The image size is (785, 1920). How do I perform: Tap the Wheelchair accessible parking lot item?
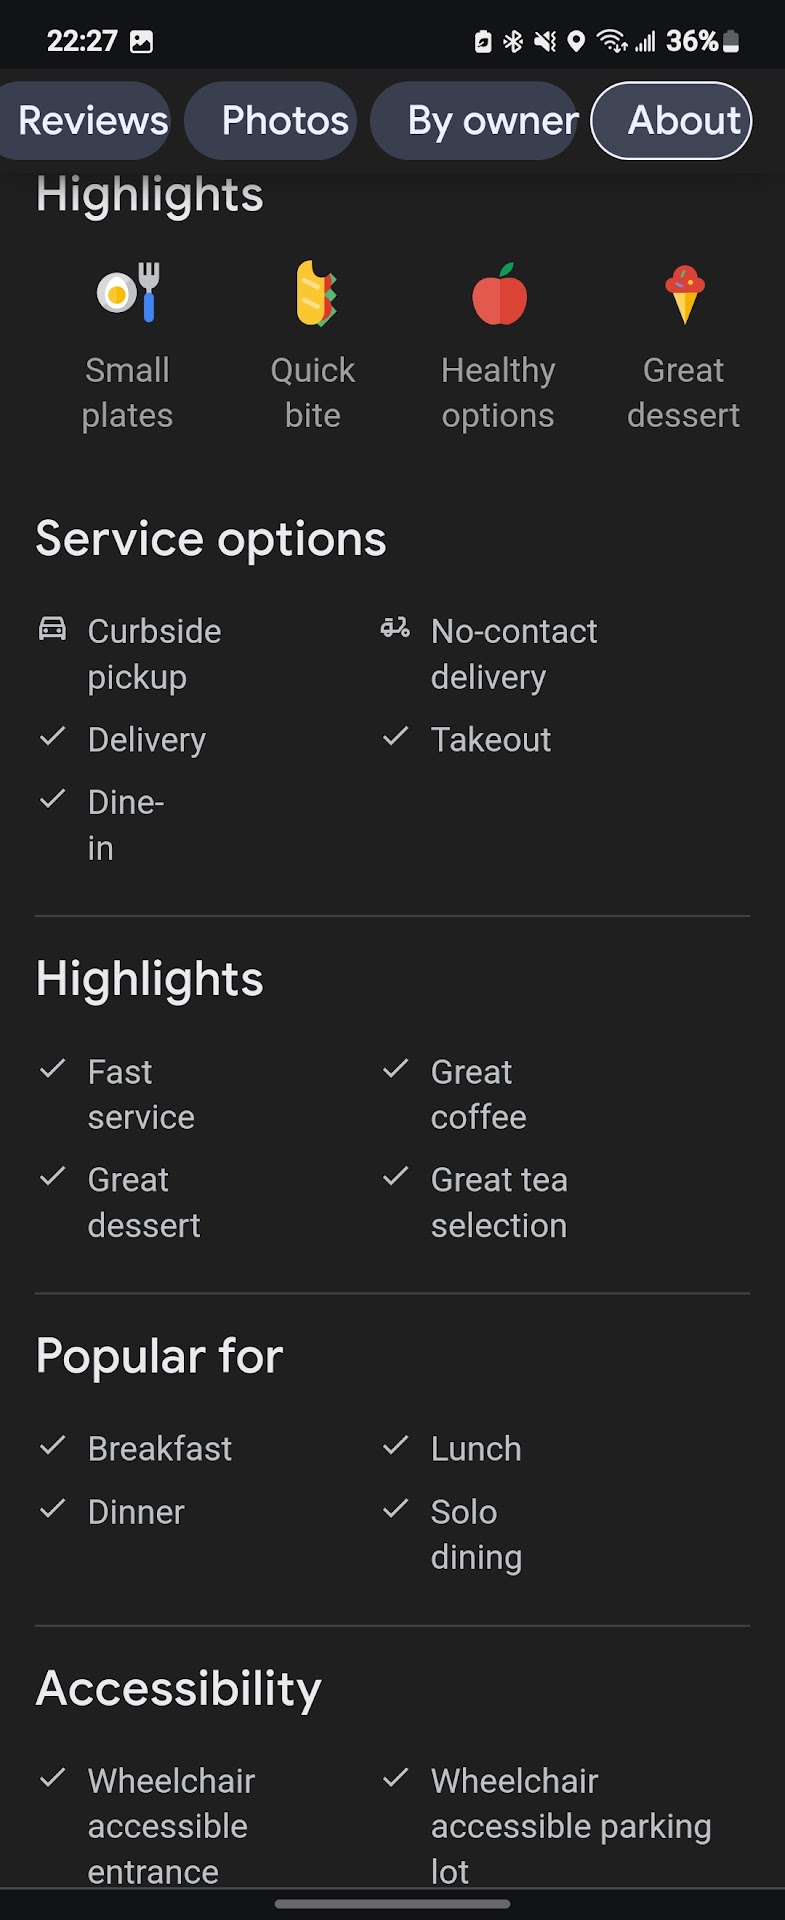click(570, 1825)
